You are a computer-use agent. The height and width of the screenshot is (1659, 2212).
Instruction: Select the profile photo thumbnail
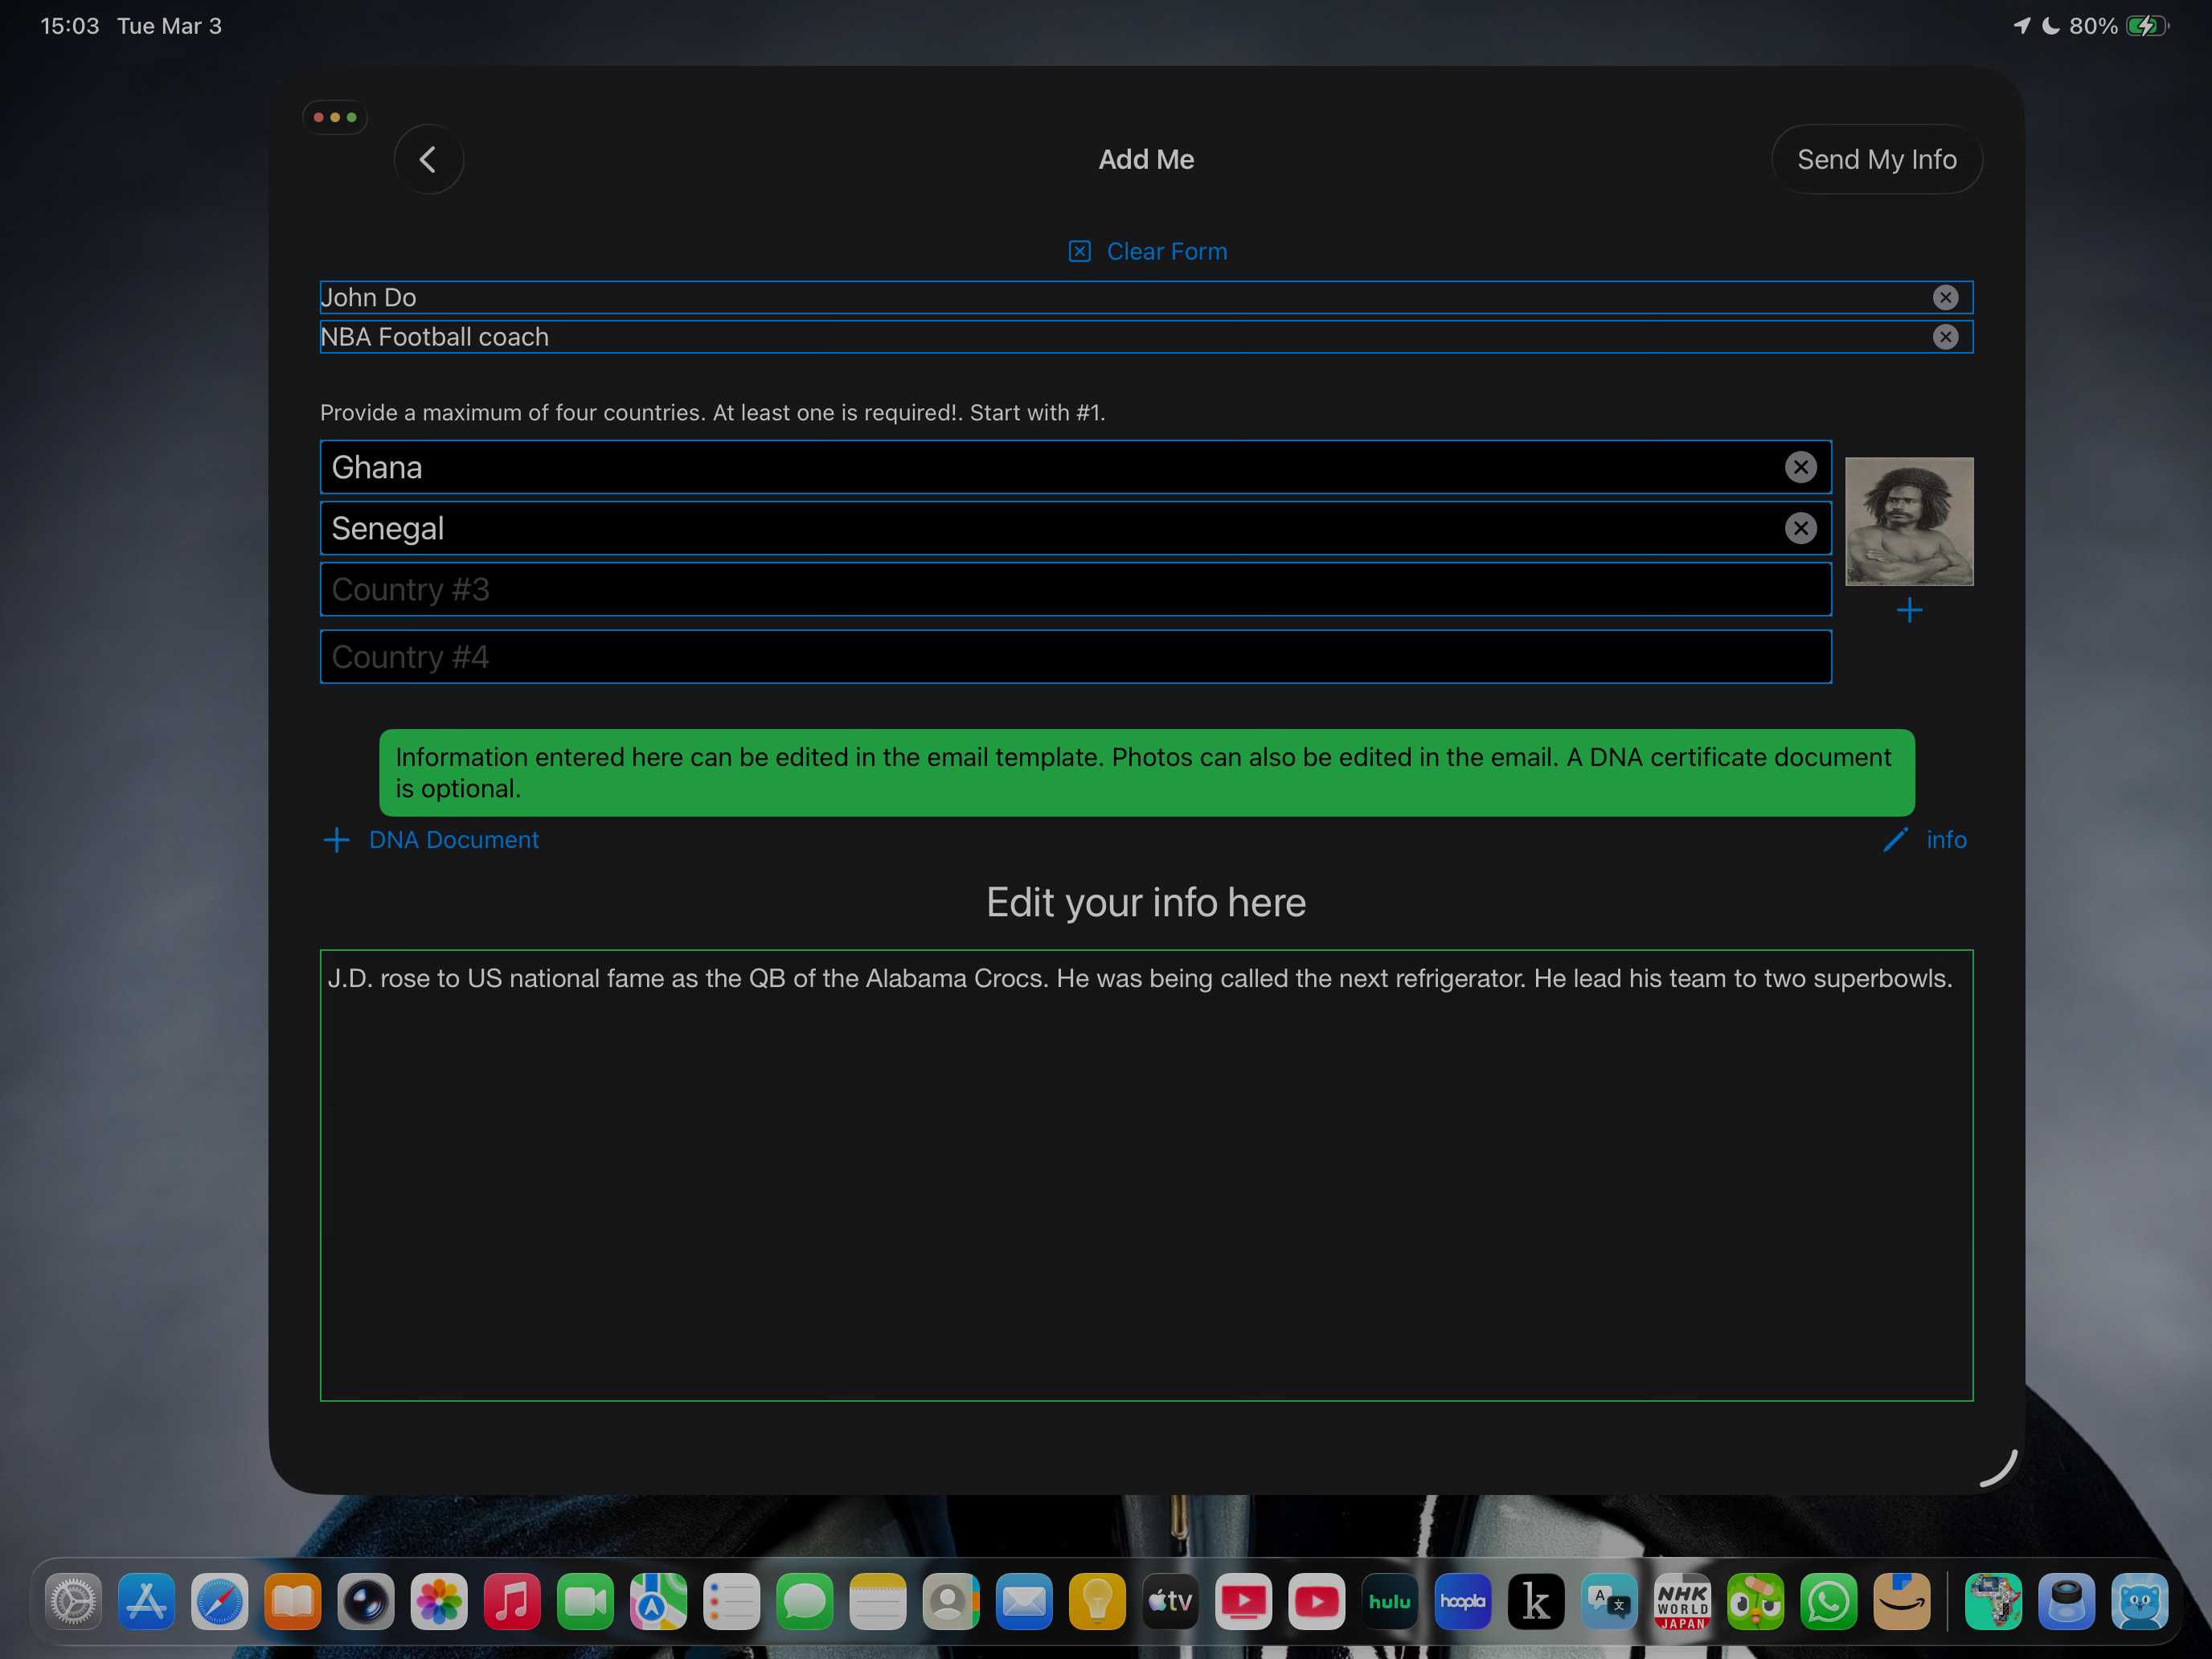(x=1909, y=521)
